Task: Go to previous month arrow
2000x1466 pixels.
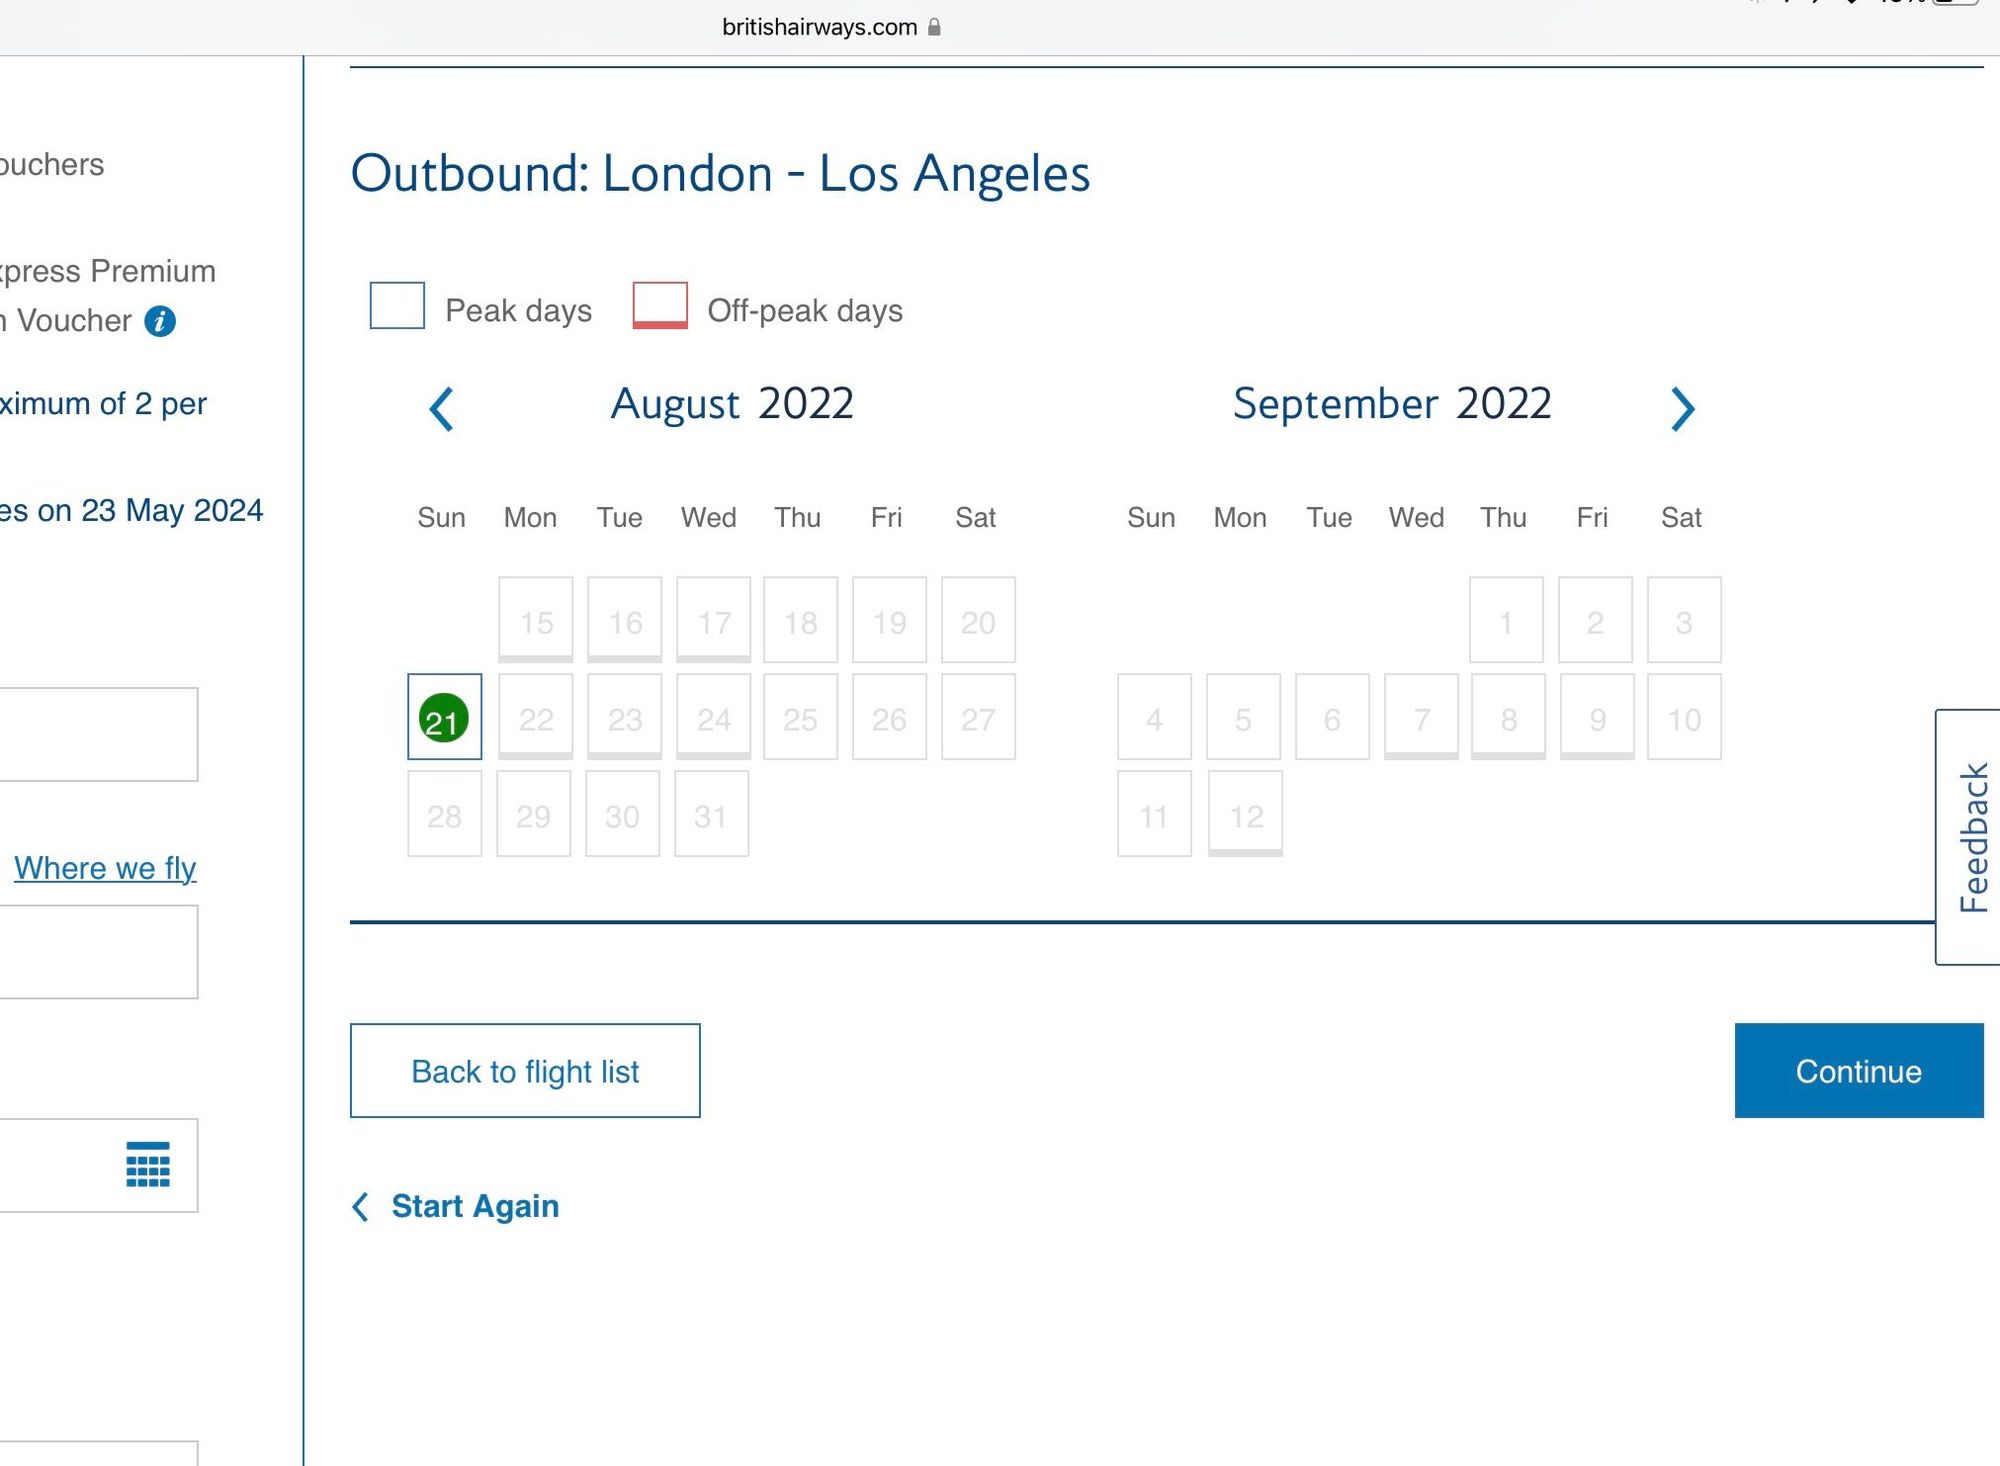Action: (x=441, y=408)
